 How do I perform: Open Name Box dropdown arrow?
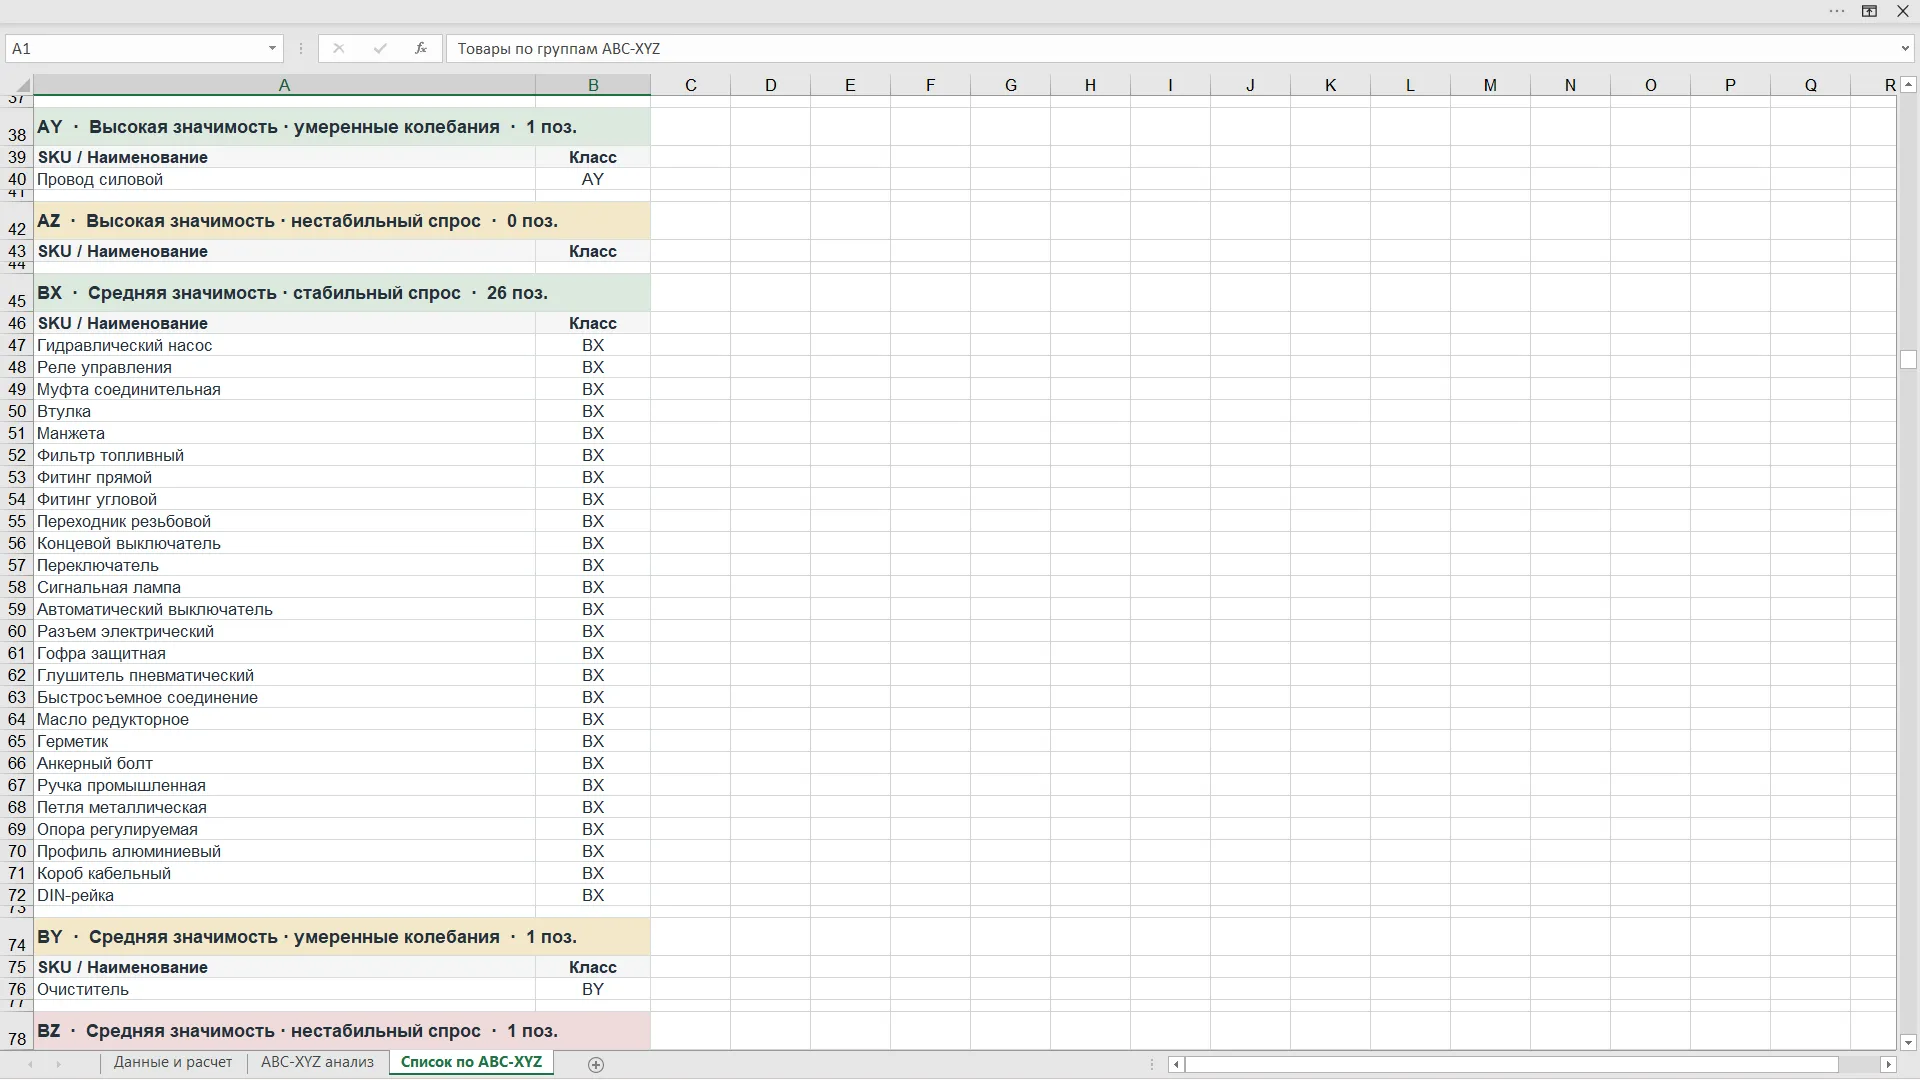(272, 48)
